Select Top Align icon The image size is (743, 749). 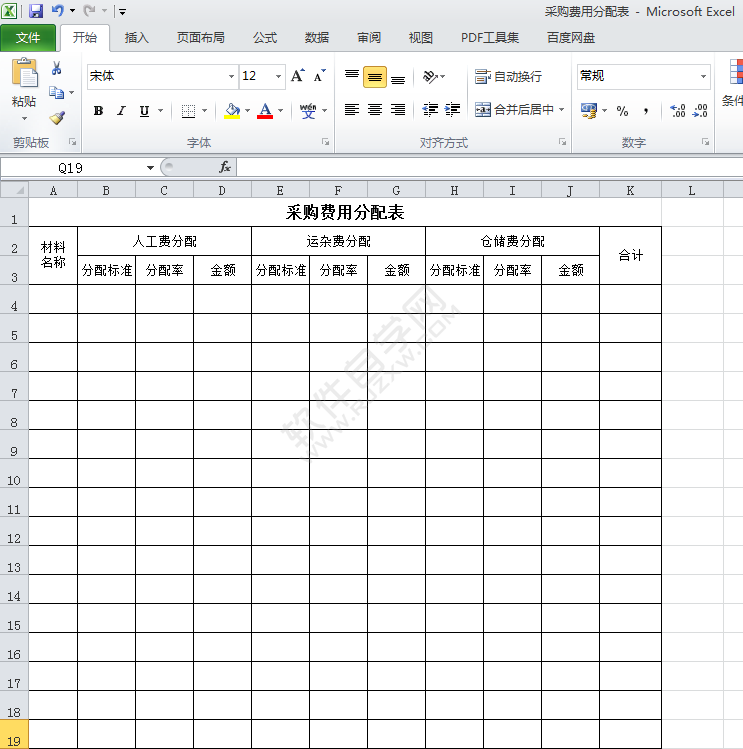352,76
